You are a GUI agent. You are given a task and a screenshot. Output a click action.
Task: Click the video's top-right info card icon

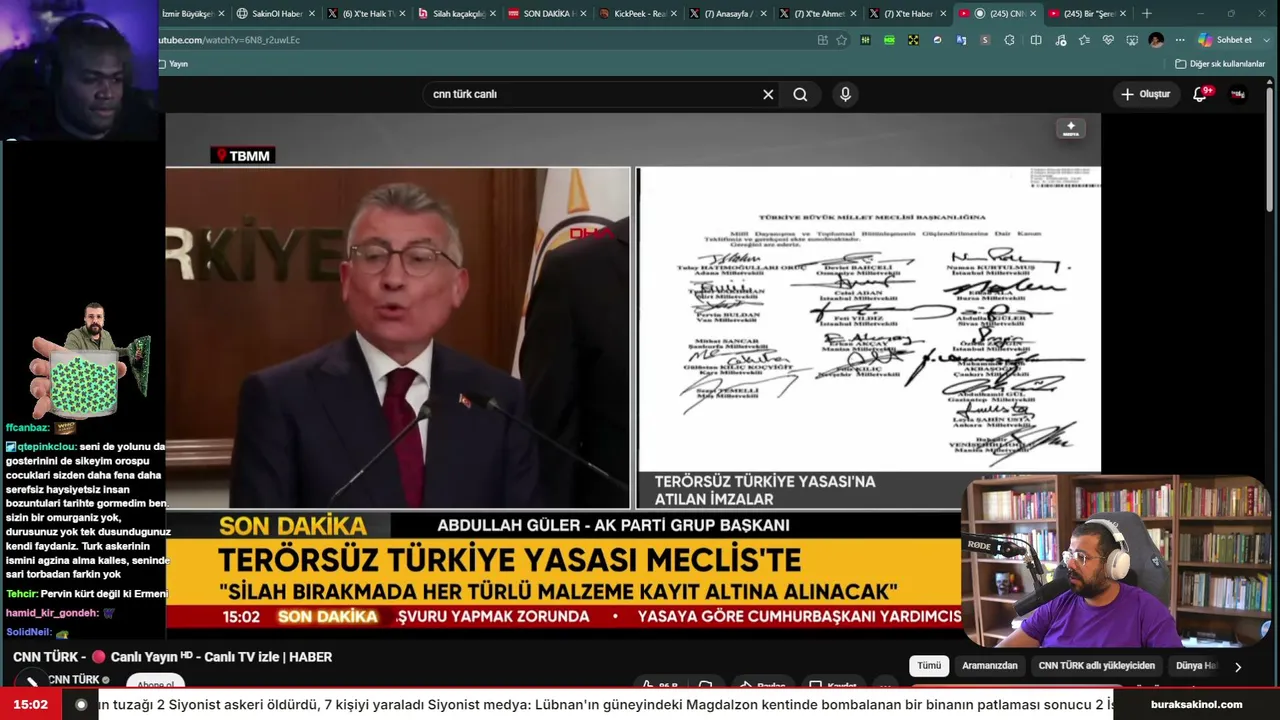[x=1071, y=129]
